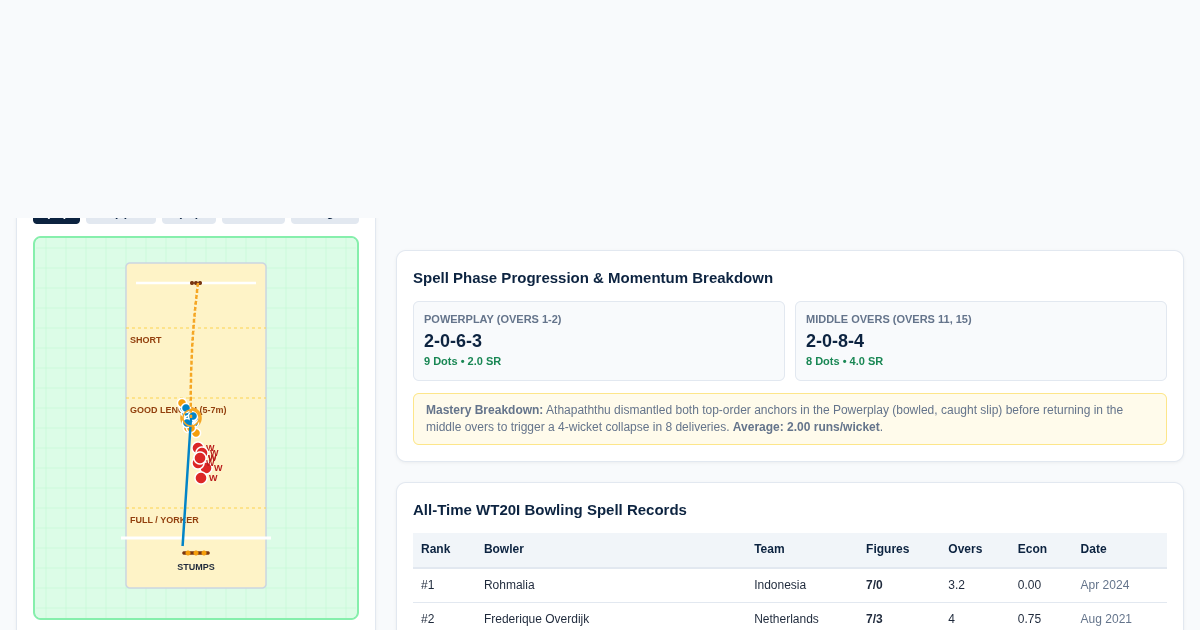Select the 2-0-8-4 middle overs figures

pos(835,341)
